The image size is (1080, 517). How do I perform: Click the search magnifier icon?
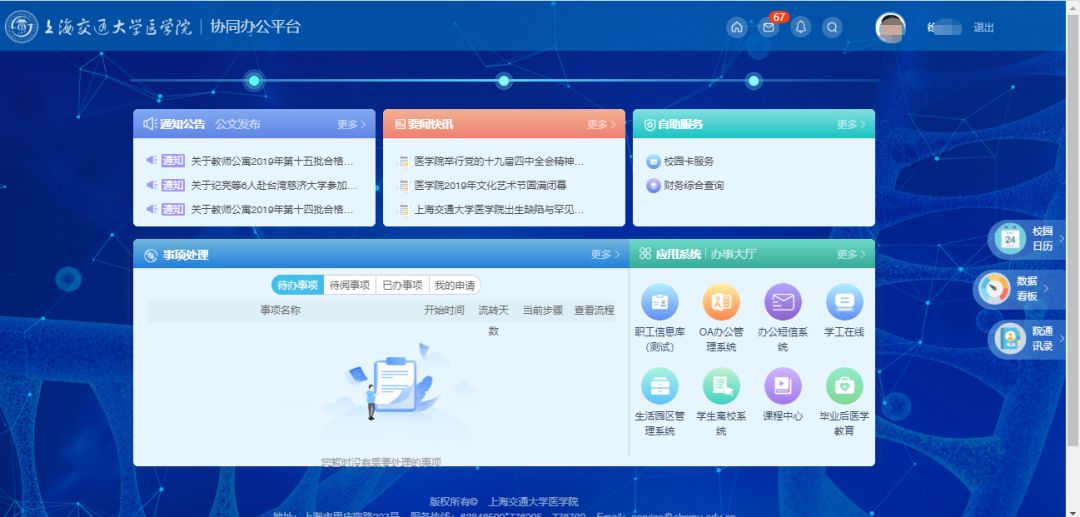click(x=832, y=28)
